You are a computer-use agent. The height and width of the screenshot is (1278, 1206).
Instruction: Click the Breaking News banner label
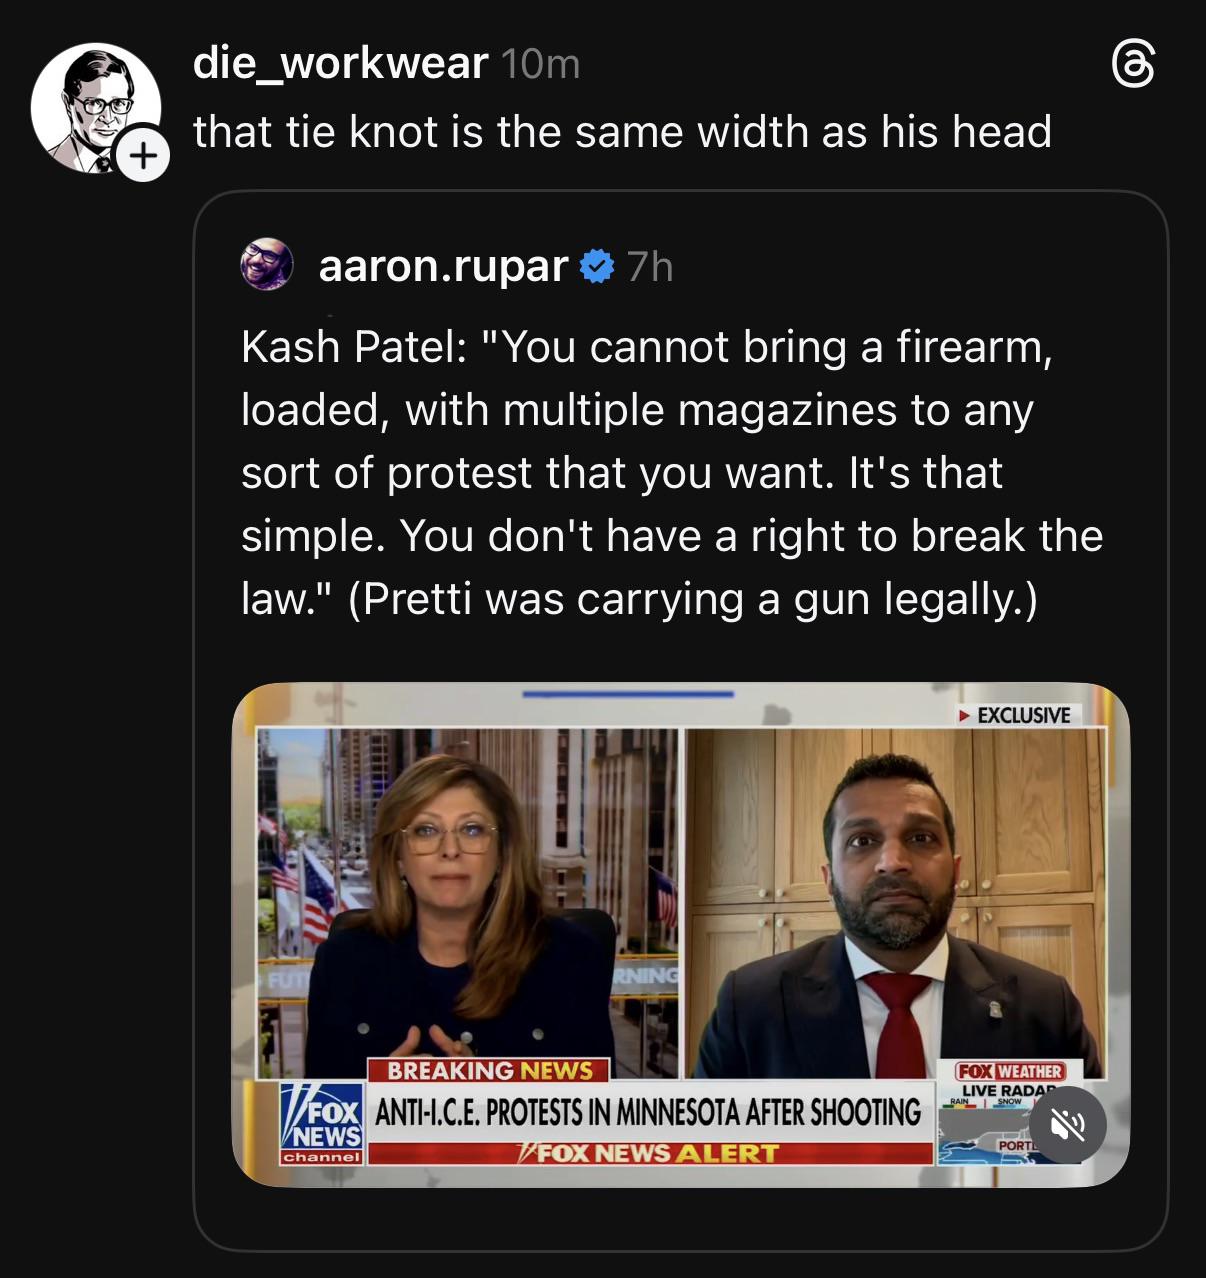click(489, 1071)
